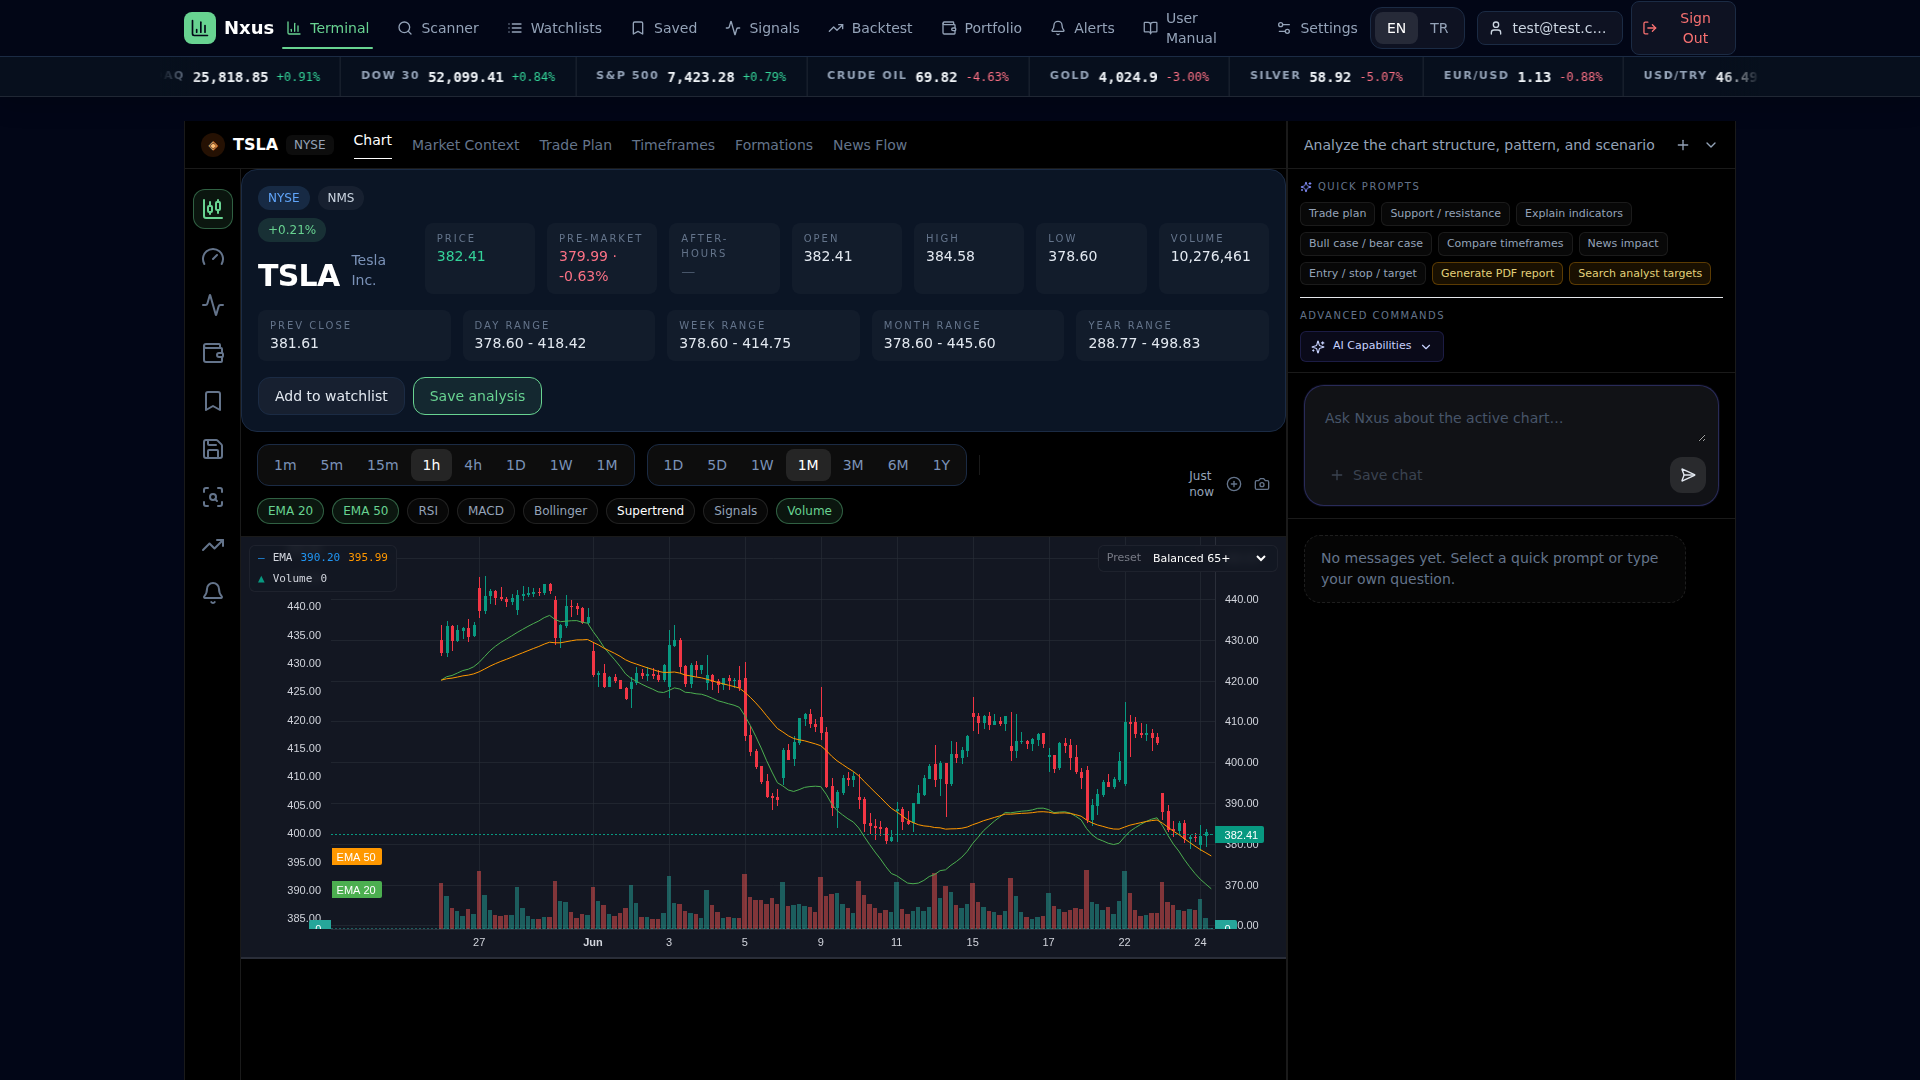Viewport: 1920px width, 1080px height.
Task: Switch language to TR
Action: click(1439, 28)
